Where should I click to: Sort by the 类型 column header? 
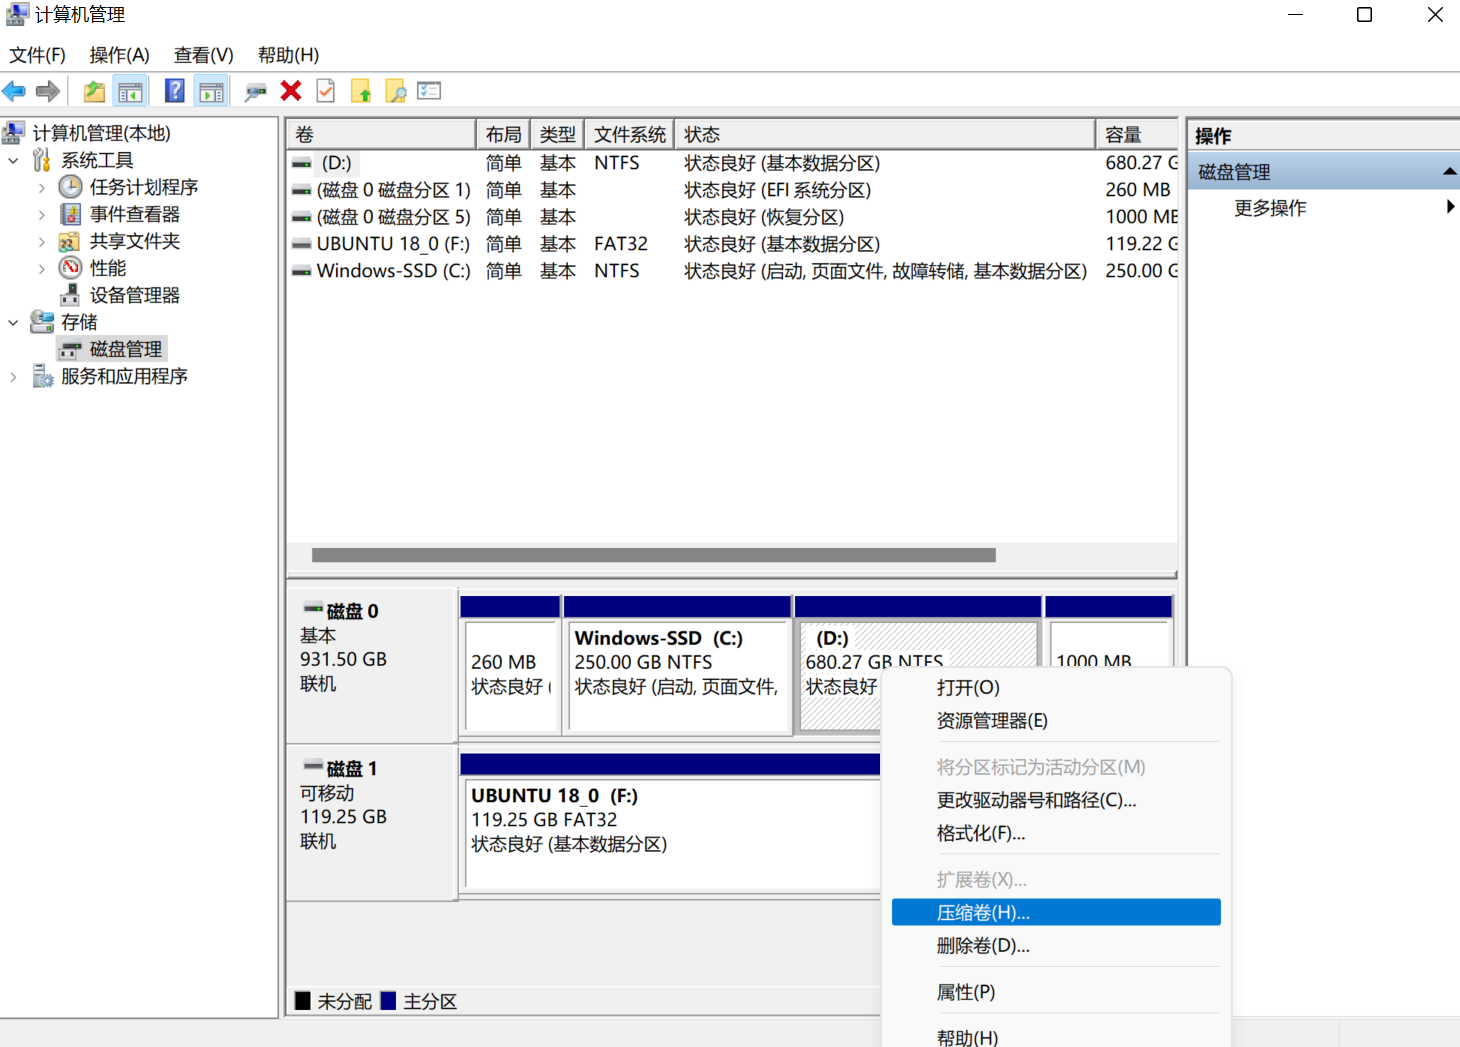point(557,134)
